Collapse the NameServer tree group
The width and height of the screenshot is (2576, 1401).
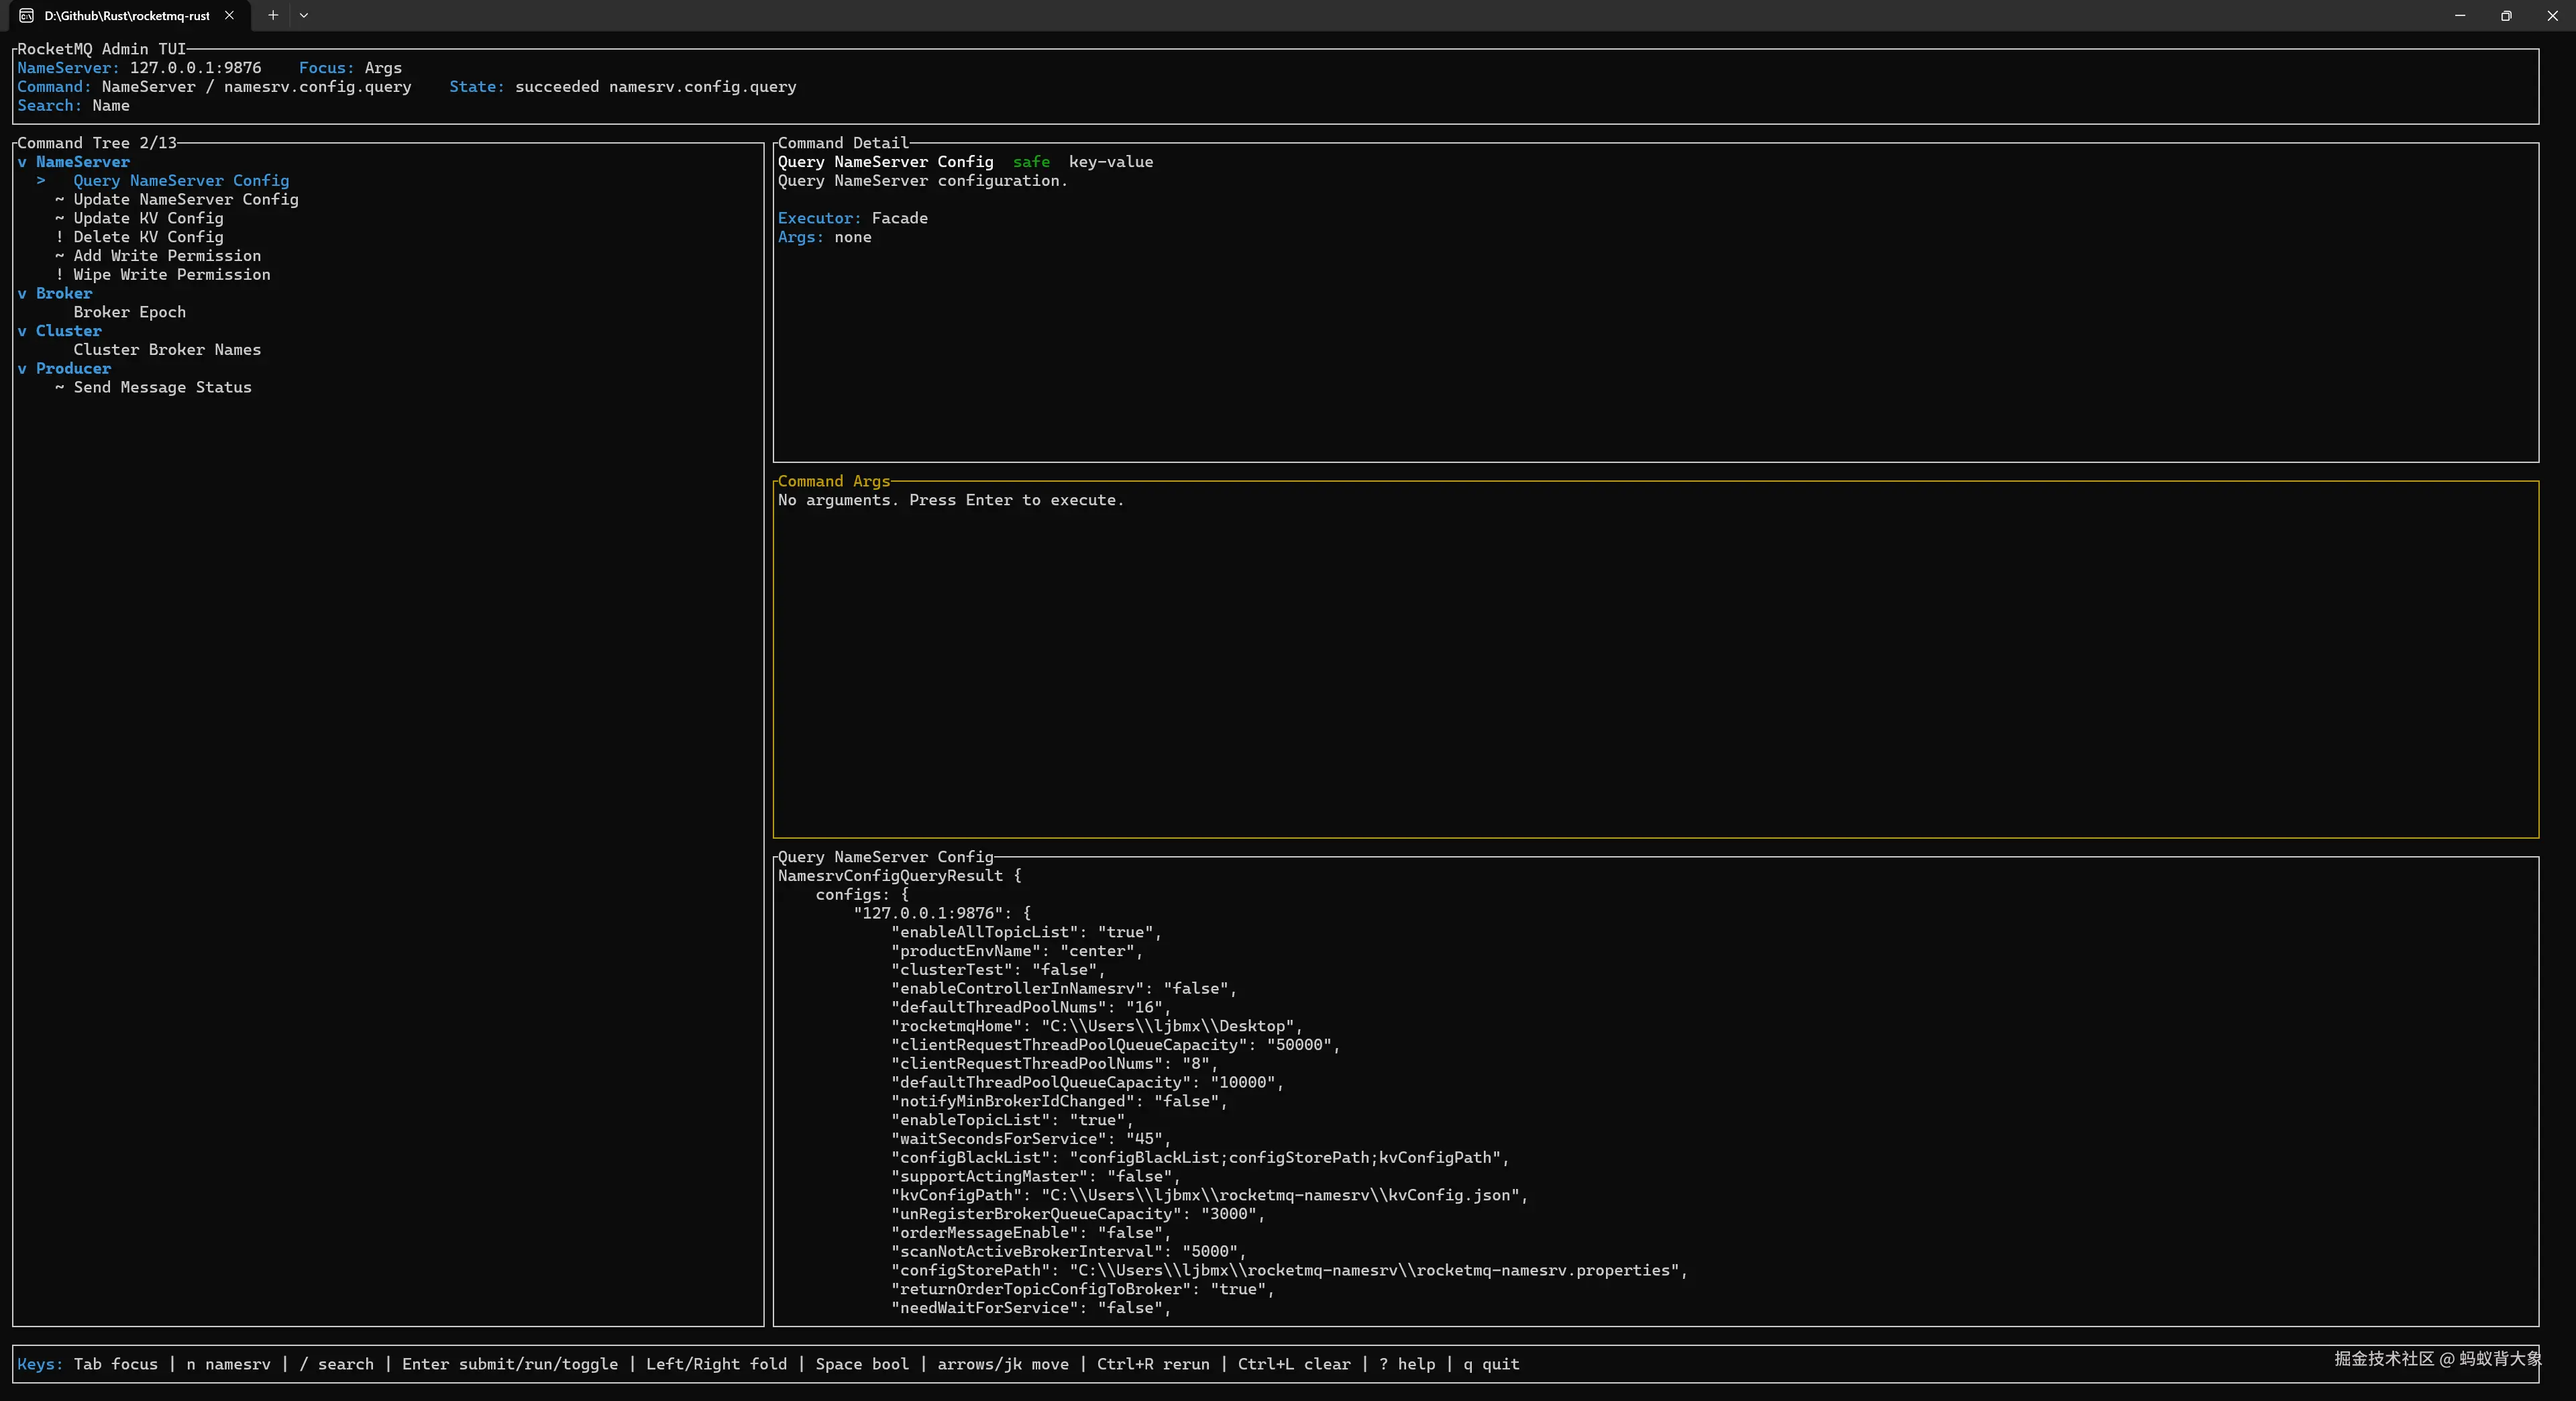tap(22, 162)
